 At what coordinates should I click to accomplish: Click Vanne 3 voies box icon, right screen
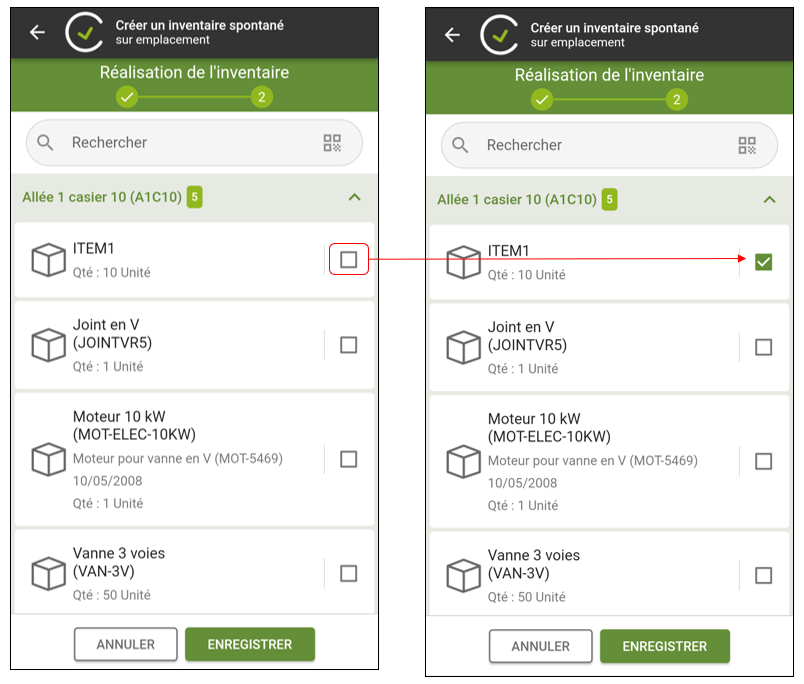[x=464, y=575]
